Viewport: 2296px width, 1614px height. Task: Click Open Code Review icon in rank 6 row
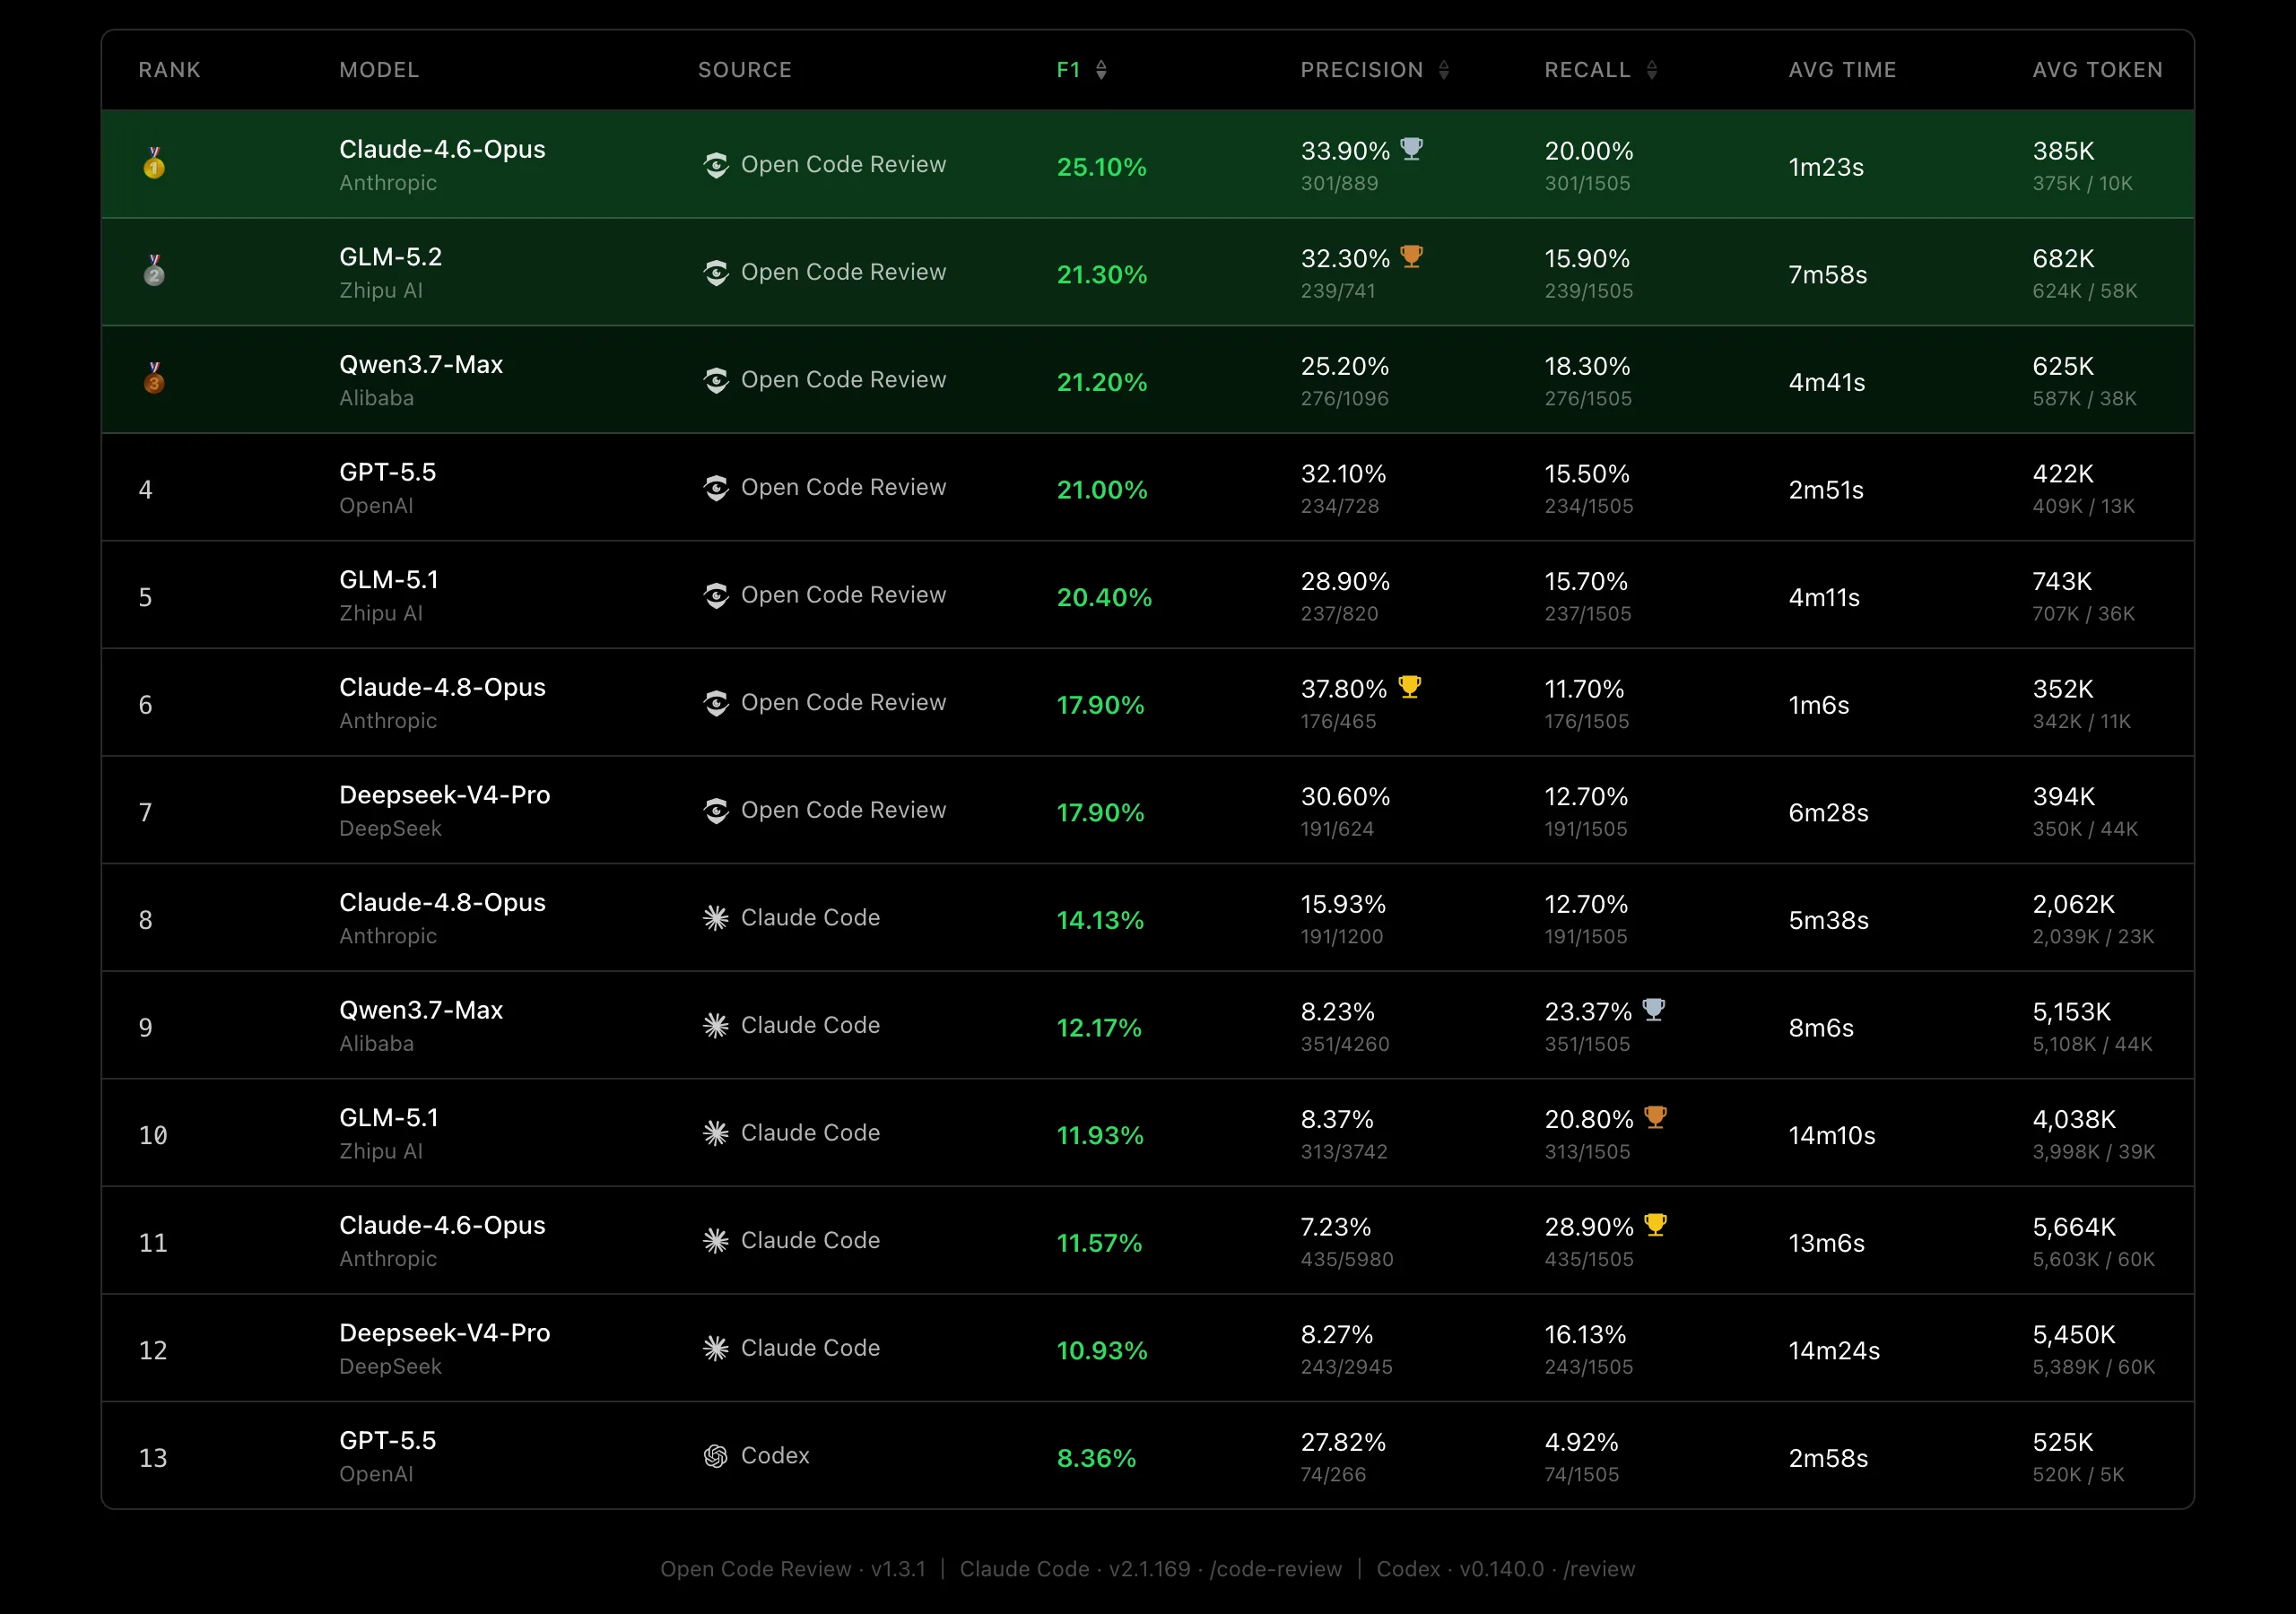click(716, 703)
